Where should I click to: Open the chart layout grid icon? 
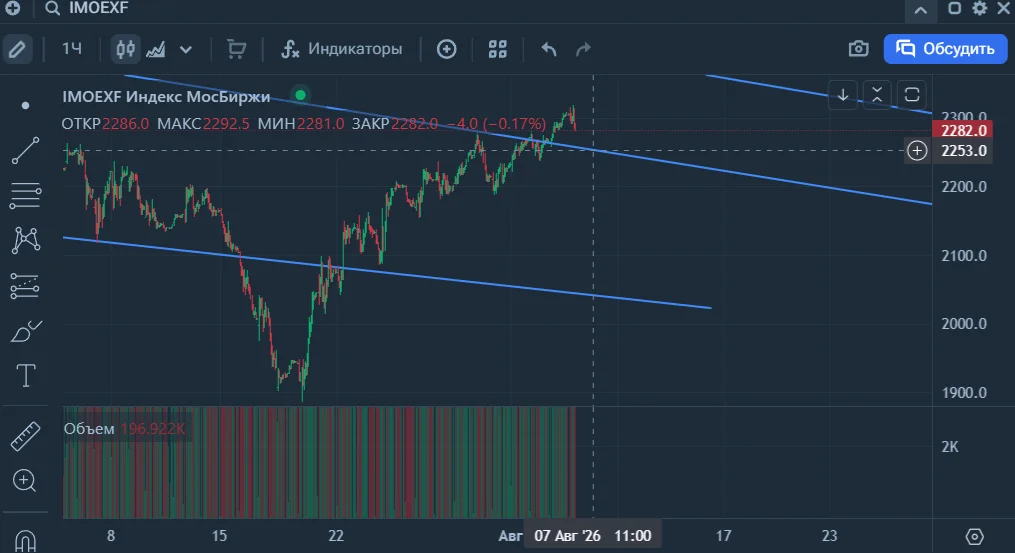pos(497,49)
